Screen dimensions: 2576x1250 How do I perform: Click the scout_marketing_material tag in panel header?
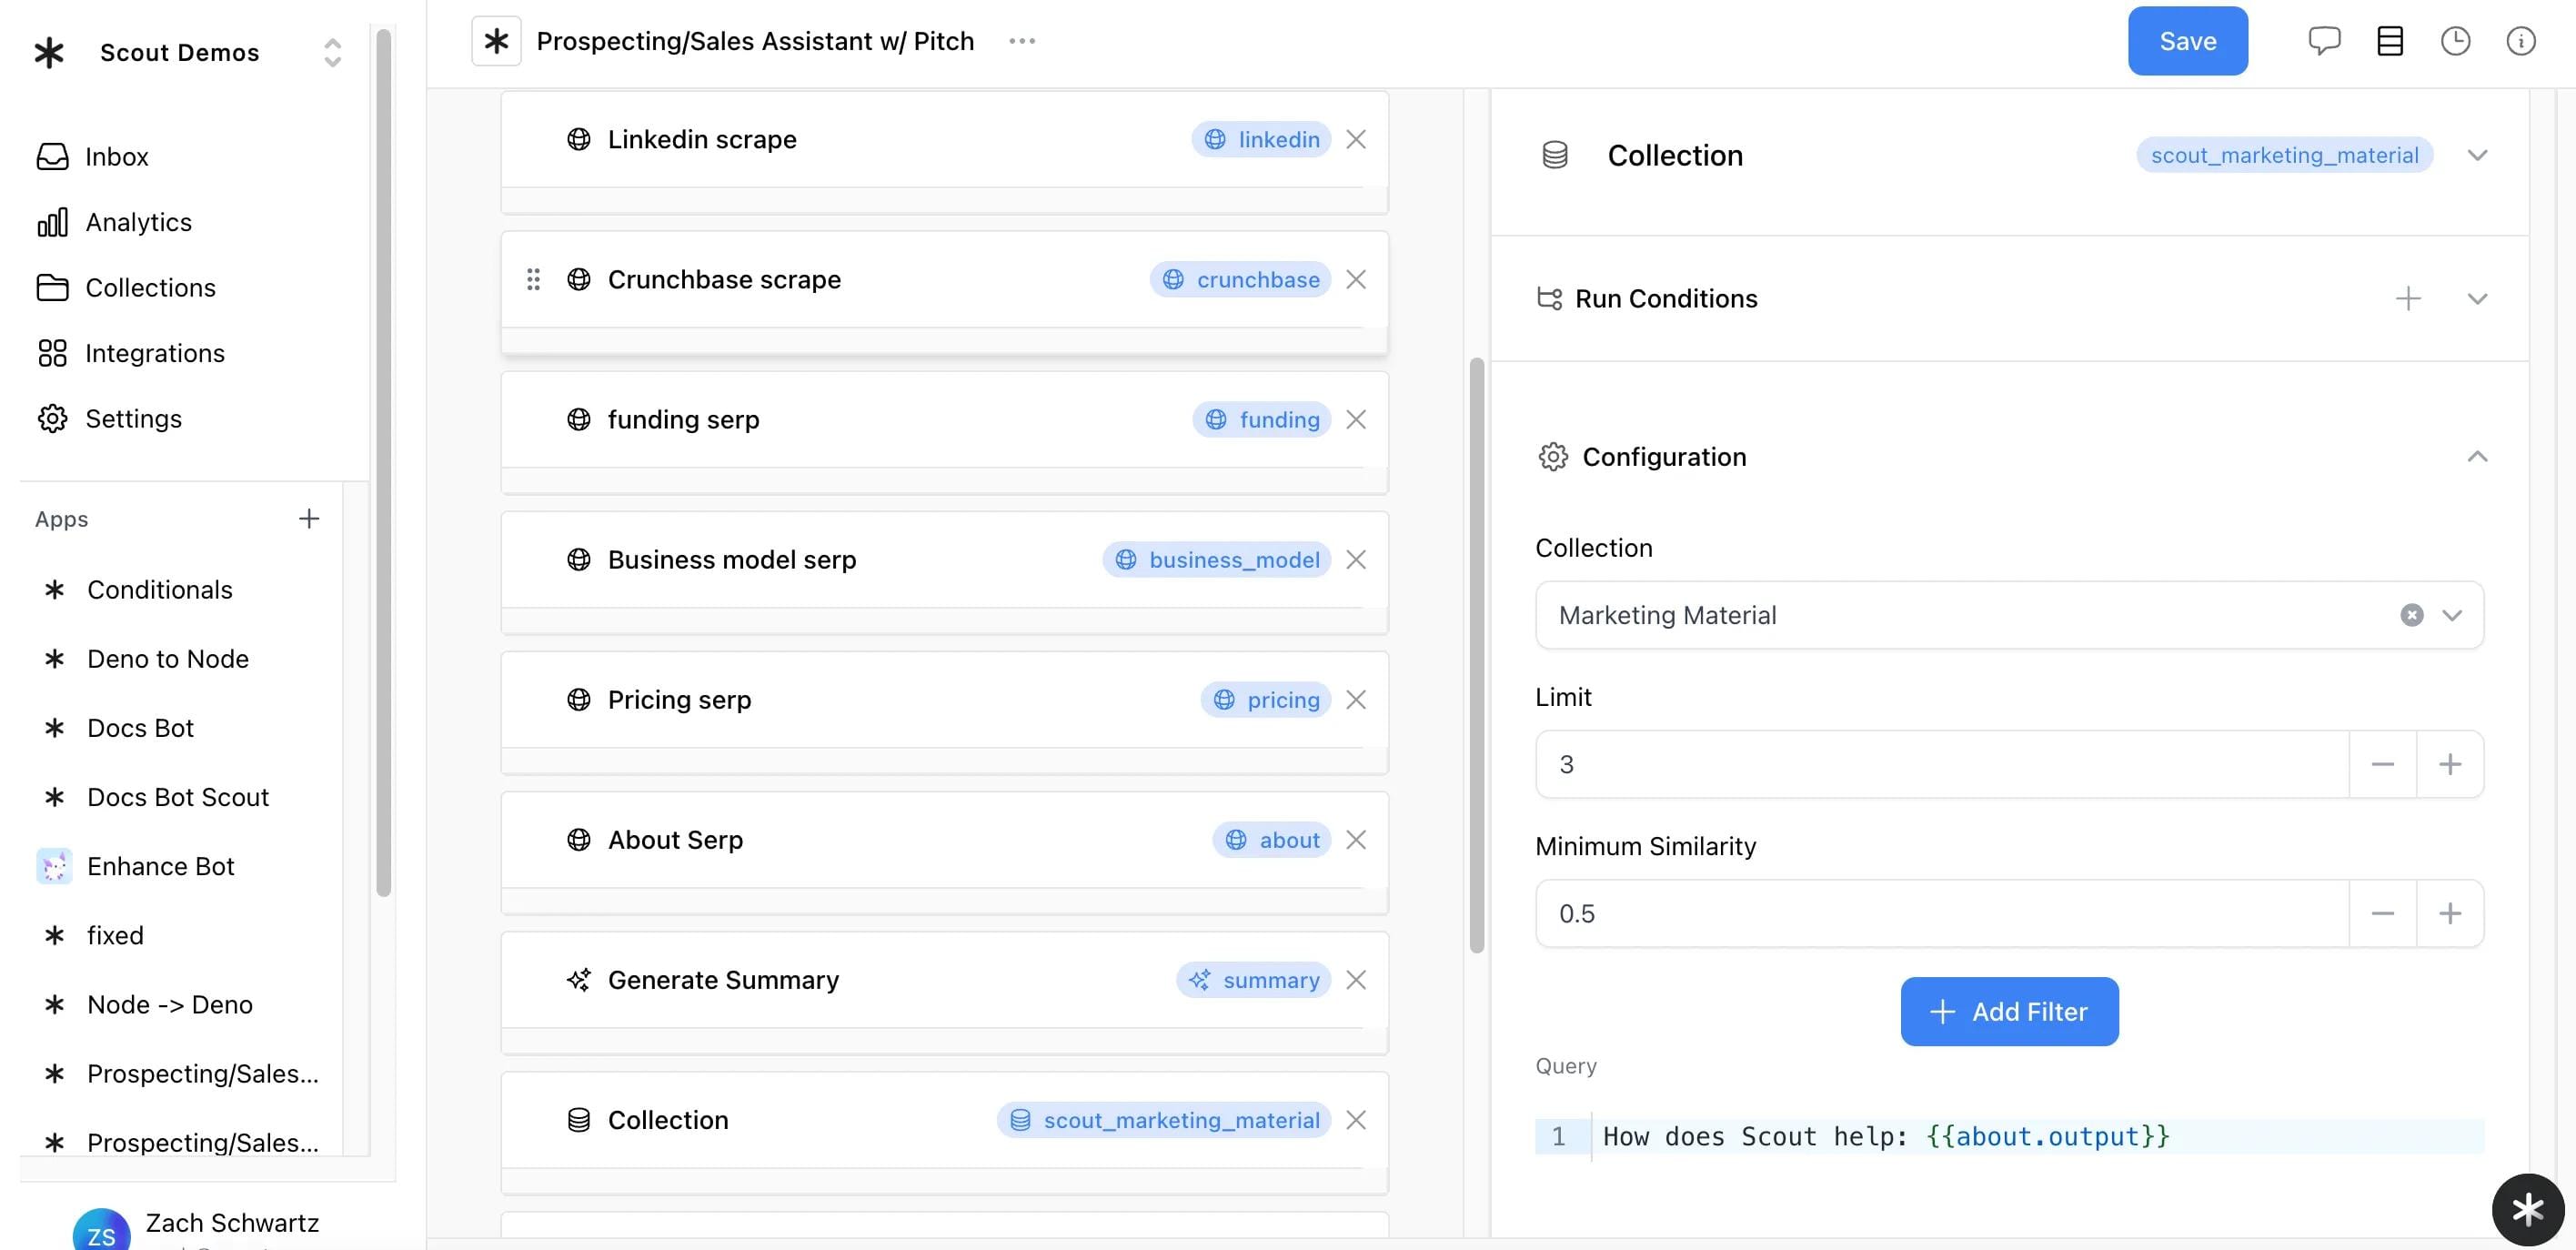tap(2284, 155)
